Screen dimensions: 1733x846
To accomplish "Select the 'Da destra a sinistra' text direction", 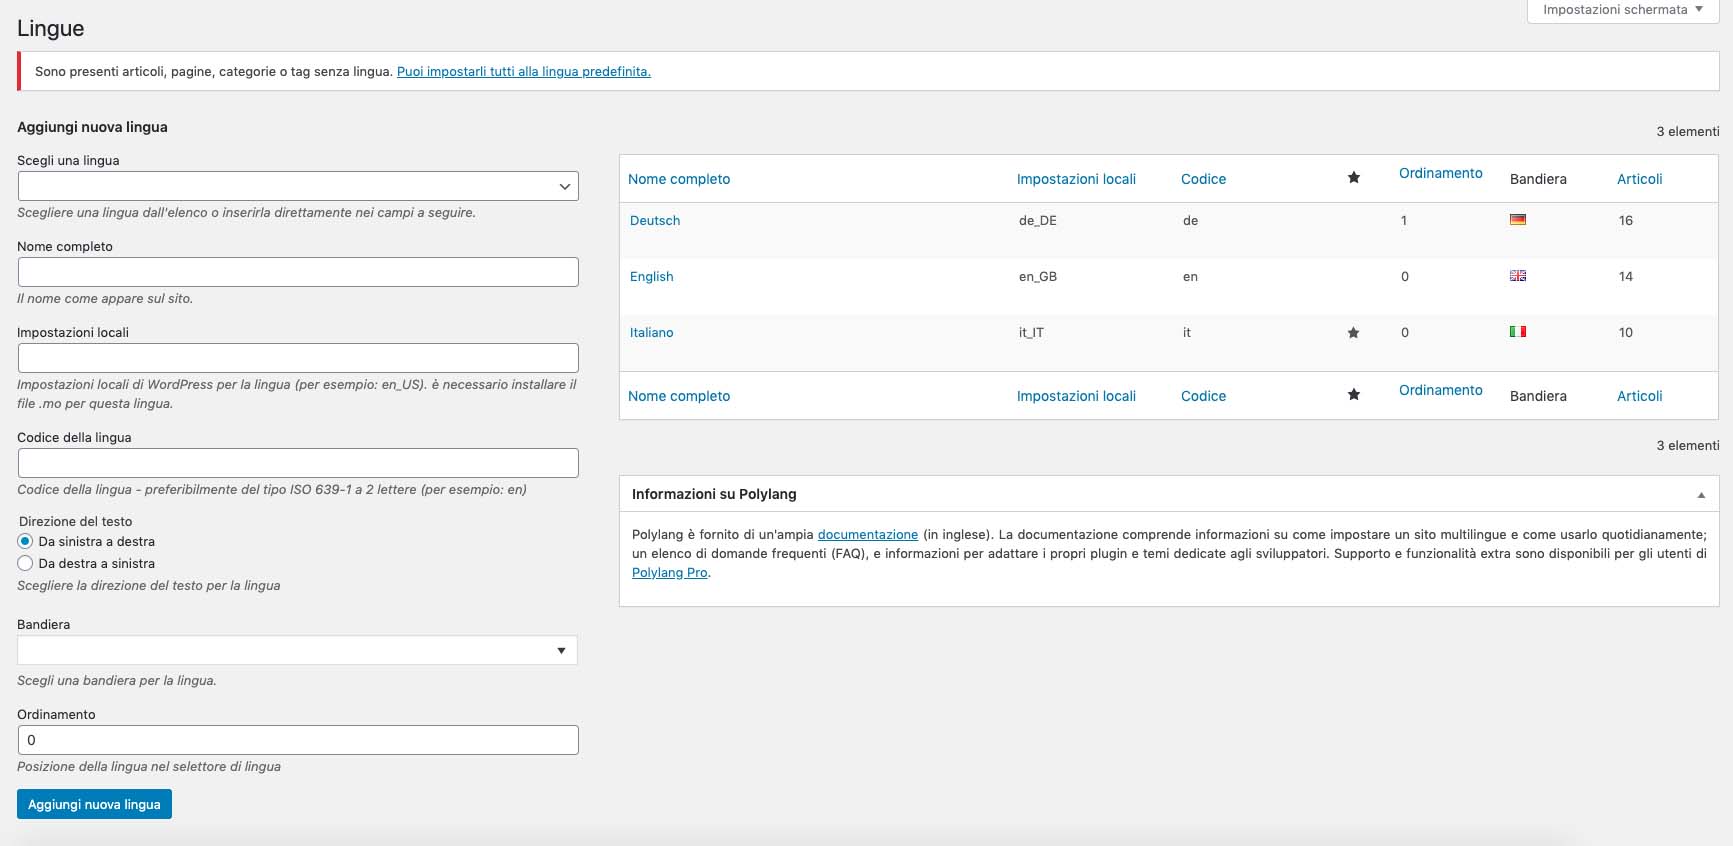I will (26, 563).
